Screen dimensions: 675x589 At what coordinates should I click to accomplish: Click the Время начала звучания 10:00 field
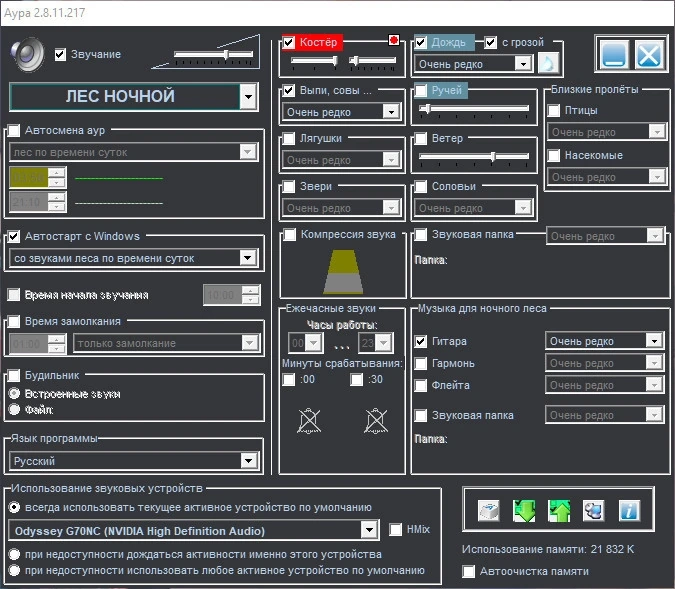point(223,295)
